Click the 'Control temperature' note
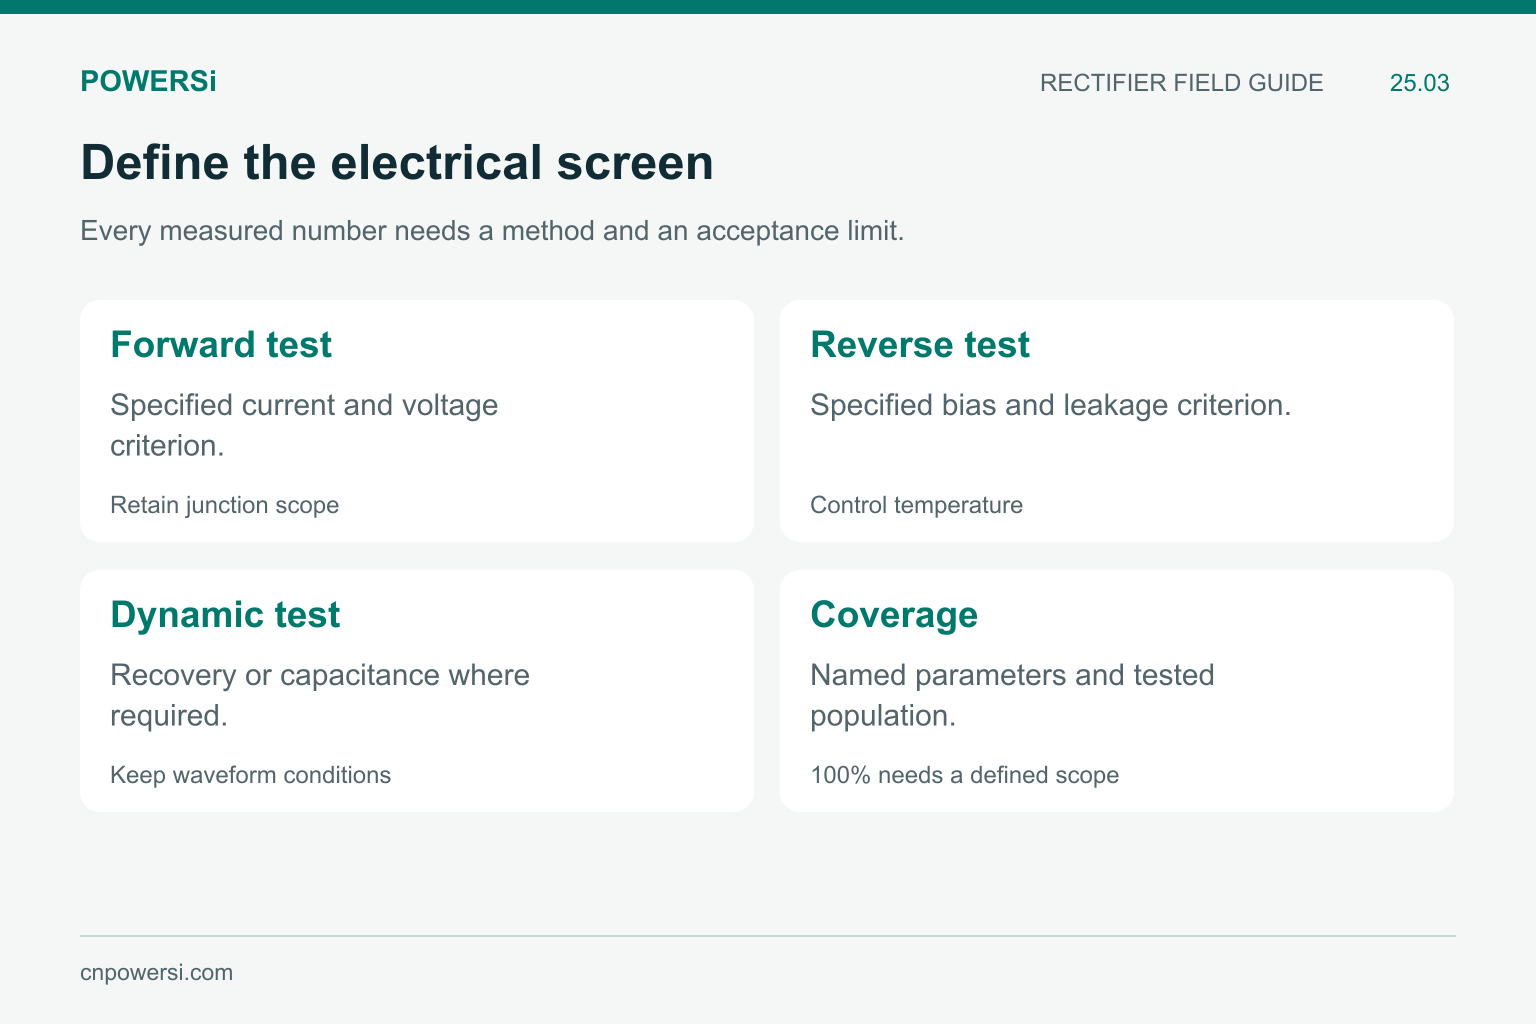This screenshot has height=1024, width=1536. 916,505
